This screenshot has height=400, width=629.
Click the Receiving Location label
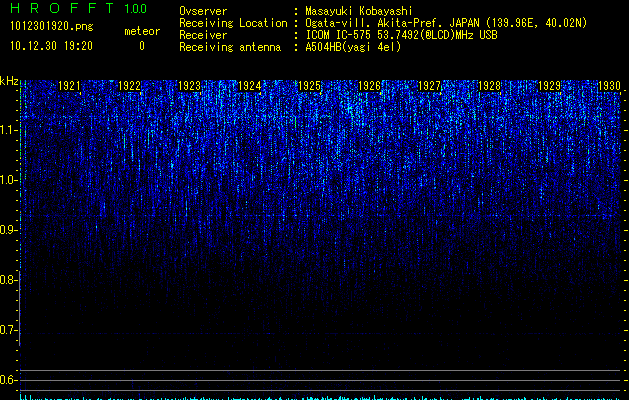click(233, 23)
